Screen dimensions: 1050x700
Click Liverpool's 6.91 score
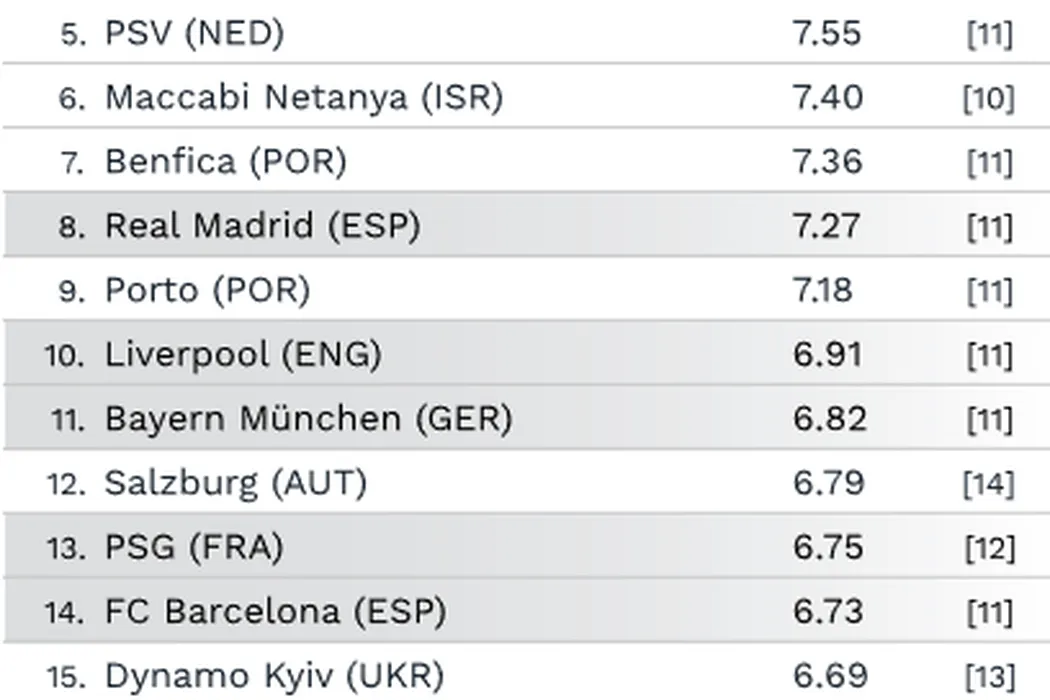826,354
